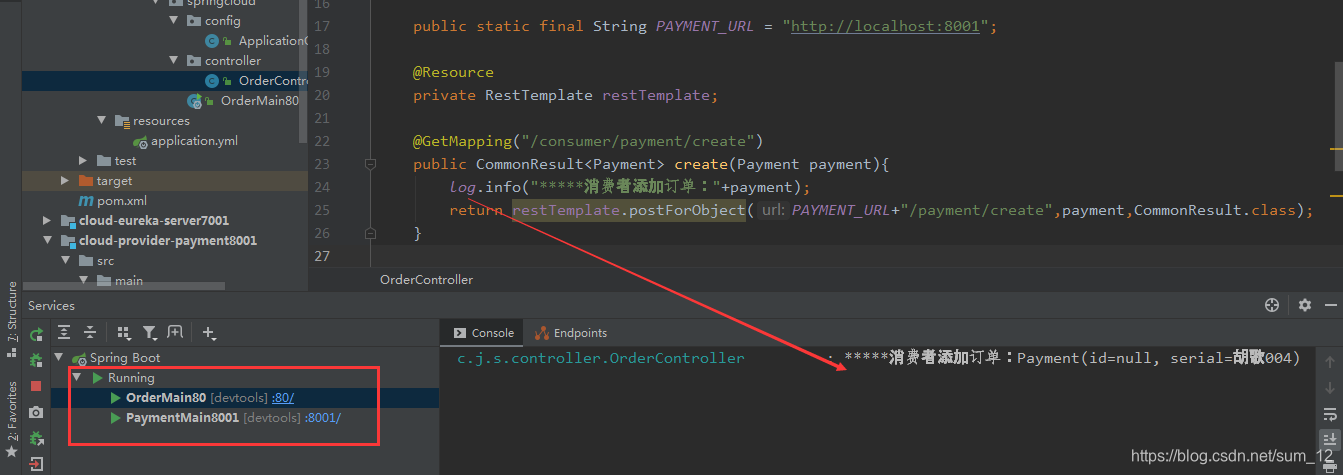Click line number 22 in the gutter
Screen dimensions: 1343x475
click(321, 141)
